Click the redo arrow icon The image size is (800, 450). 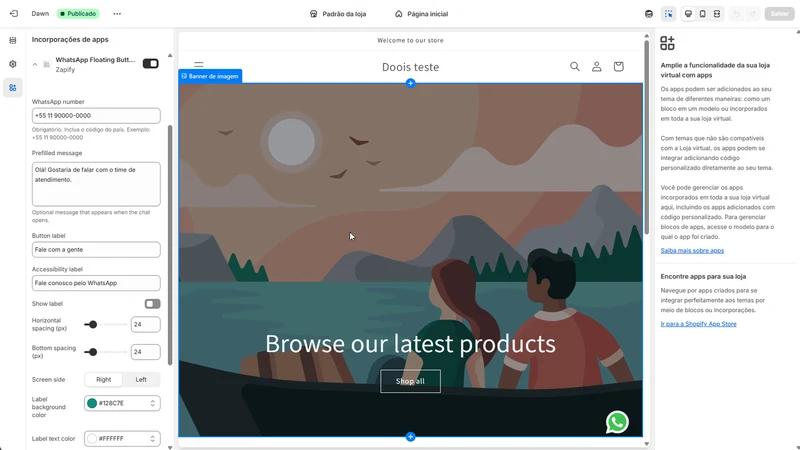point(753,14)
